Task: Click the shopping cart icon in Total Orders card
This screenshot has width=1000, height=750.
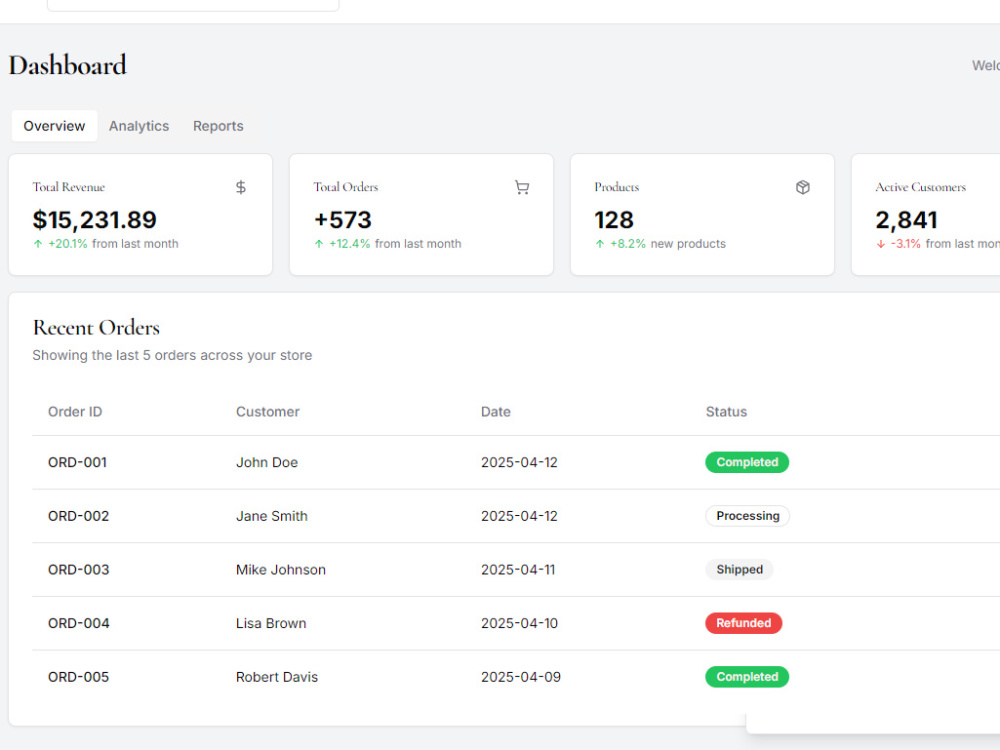Action: click(522, 187)
